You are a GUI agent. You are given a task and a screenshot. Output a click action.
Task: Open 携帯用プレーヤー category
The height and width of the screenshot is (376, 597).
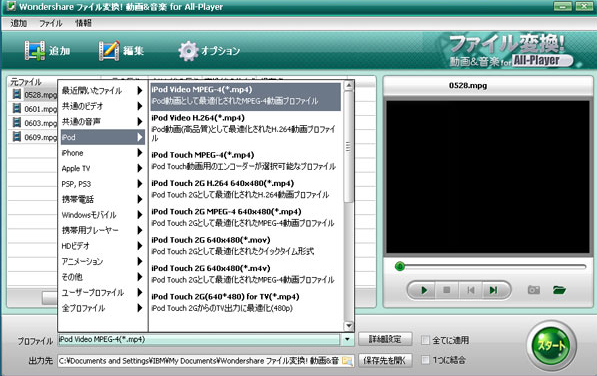[102, 230]
